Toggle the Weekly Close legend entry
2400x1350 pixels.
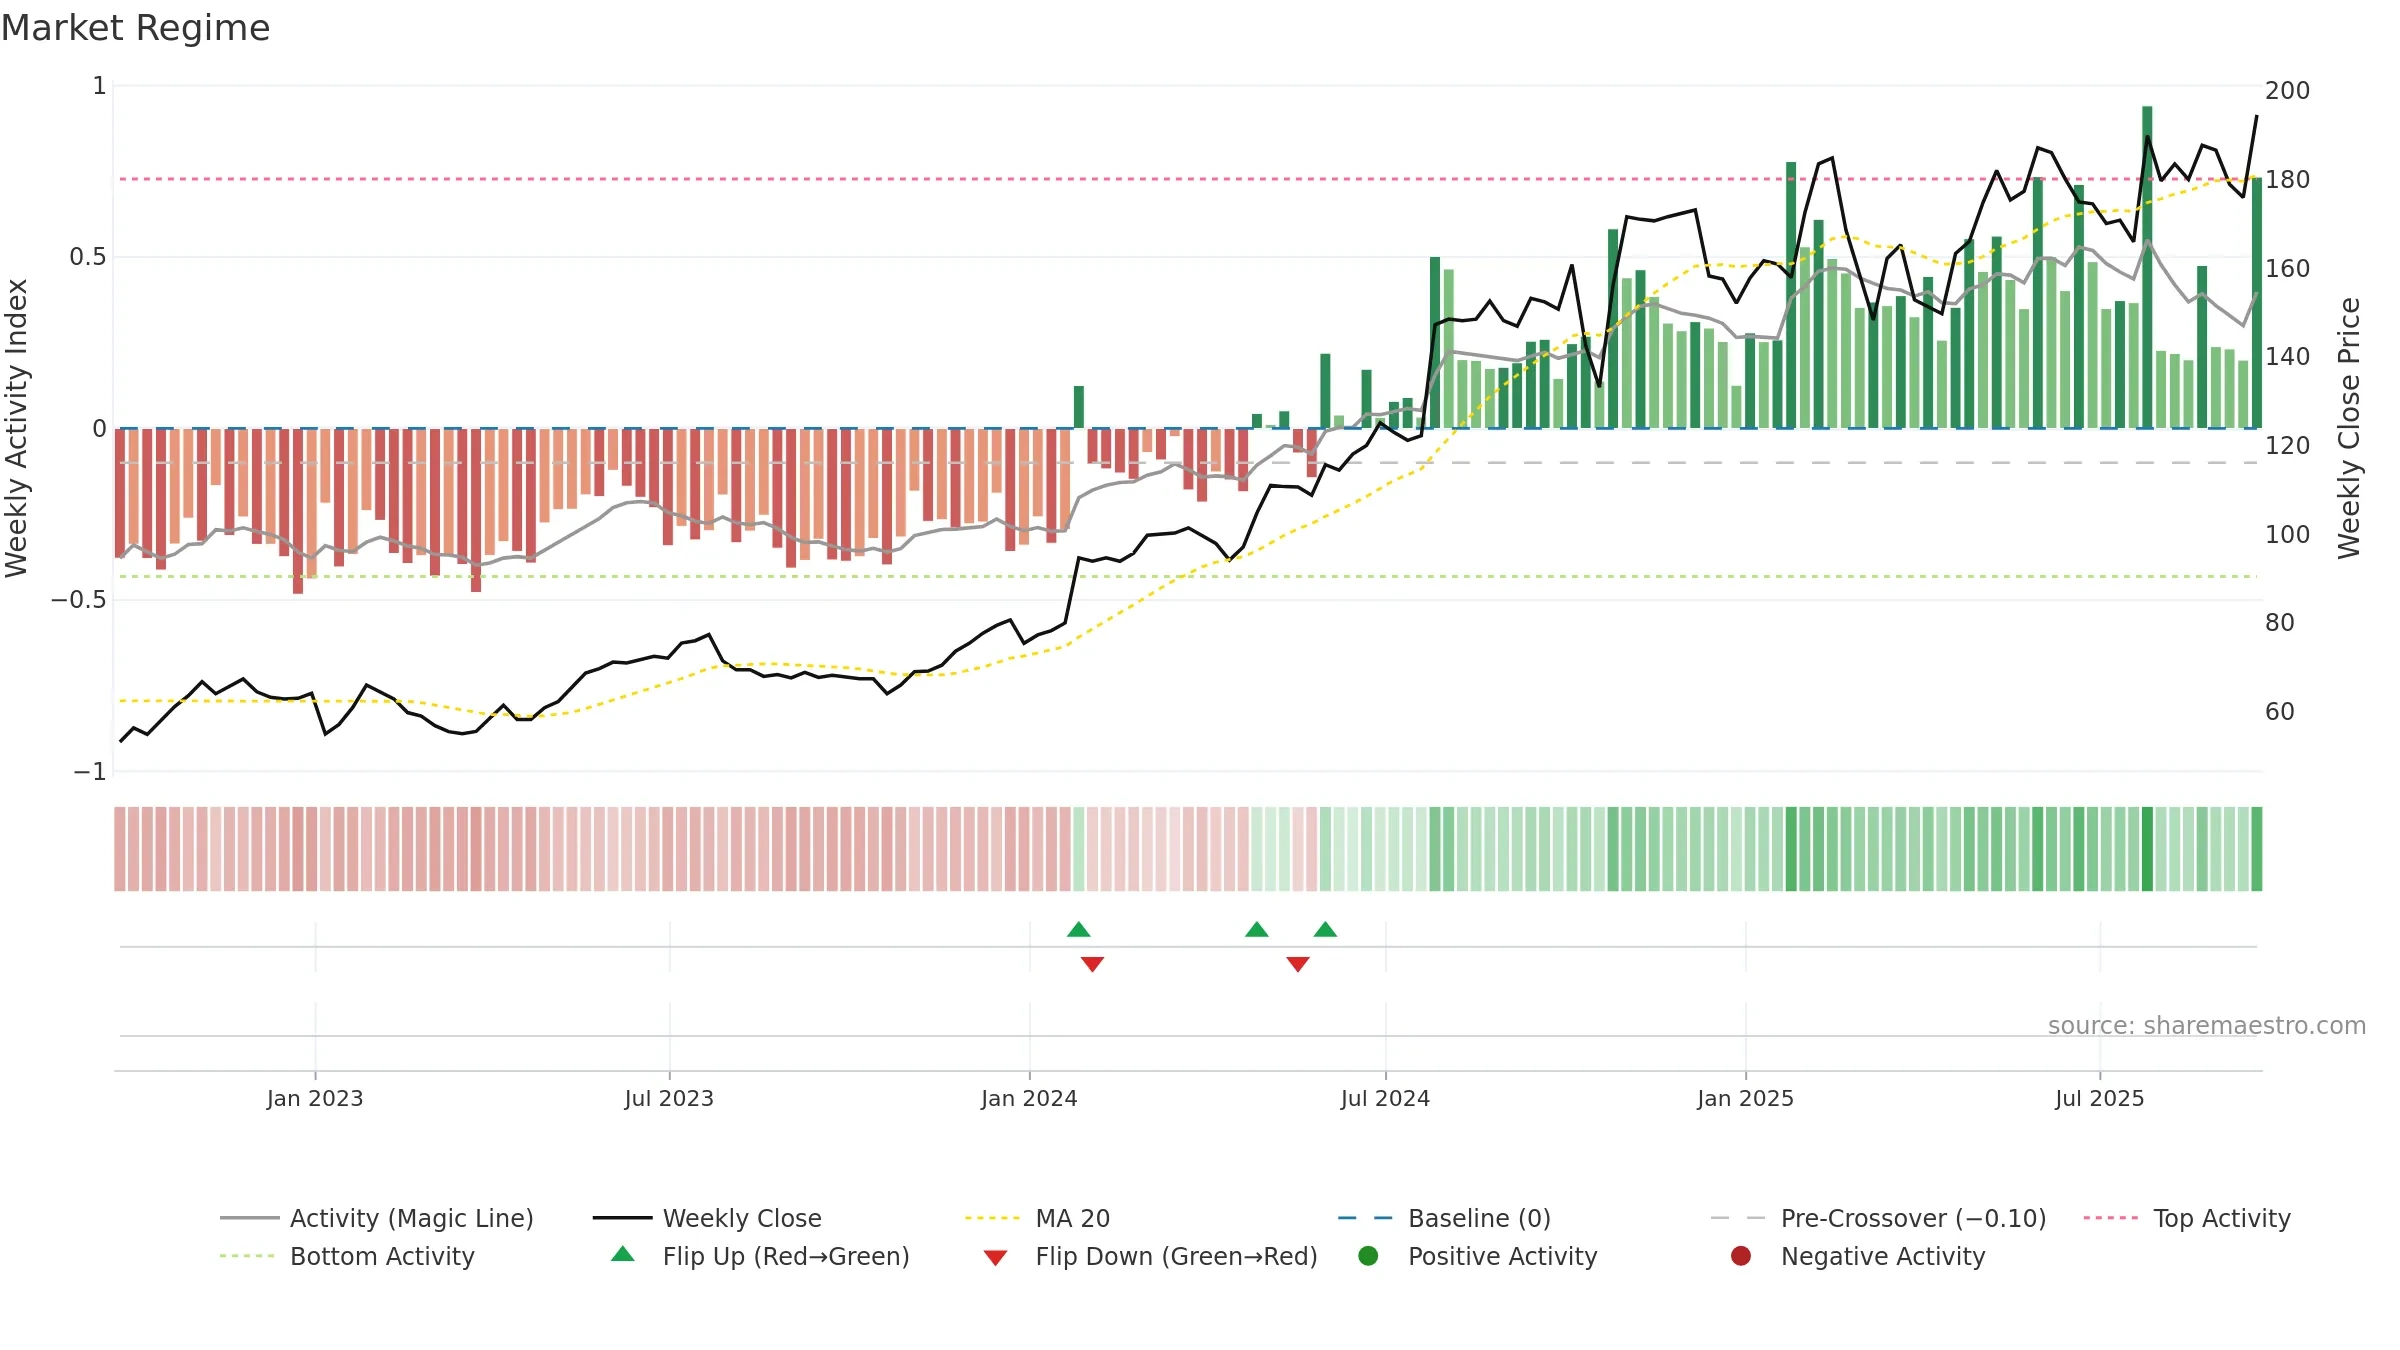point(707,1218)
